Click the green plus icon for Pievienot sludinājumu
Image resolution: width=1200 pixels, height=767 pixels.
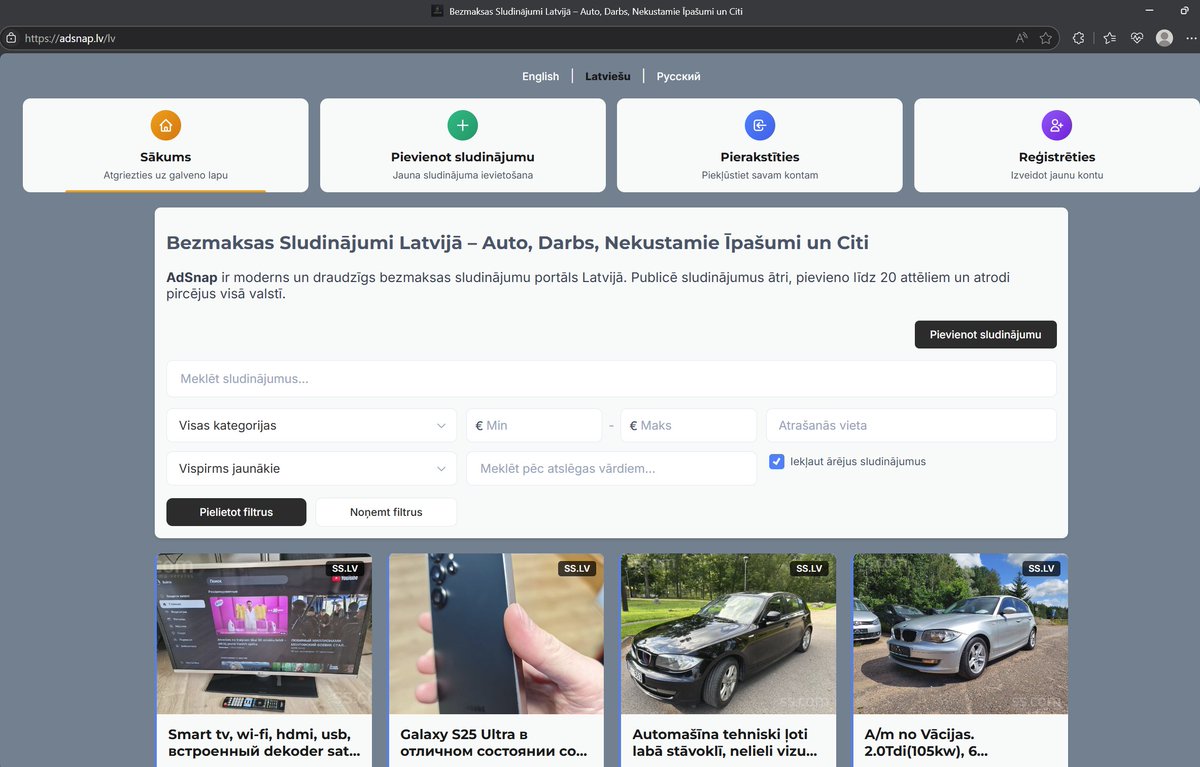[461, 125]
